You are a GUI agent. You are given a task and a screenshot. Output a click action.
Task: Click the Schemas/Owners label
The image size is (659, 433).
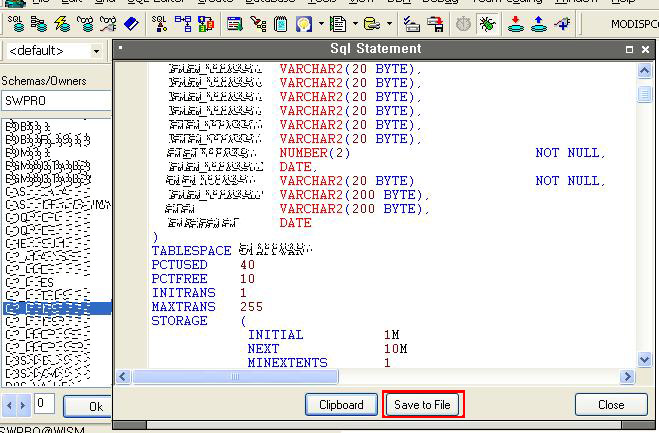click(x=44, y=81)
